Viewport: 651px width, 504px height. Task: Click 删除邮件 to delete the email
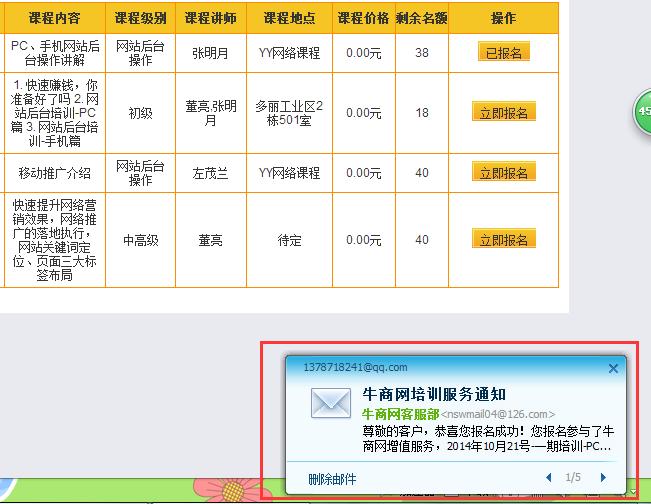tap(332, 479)
